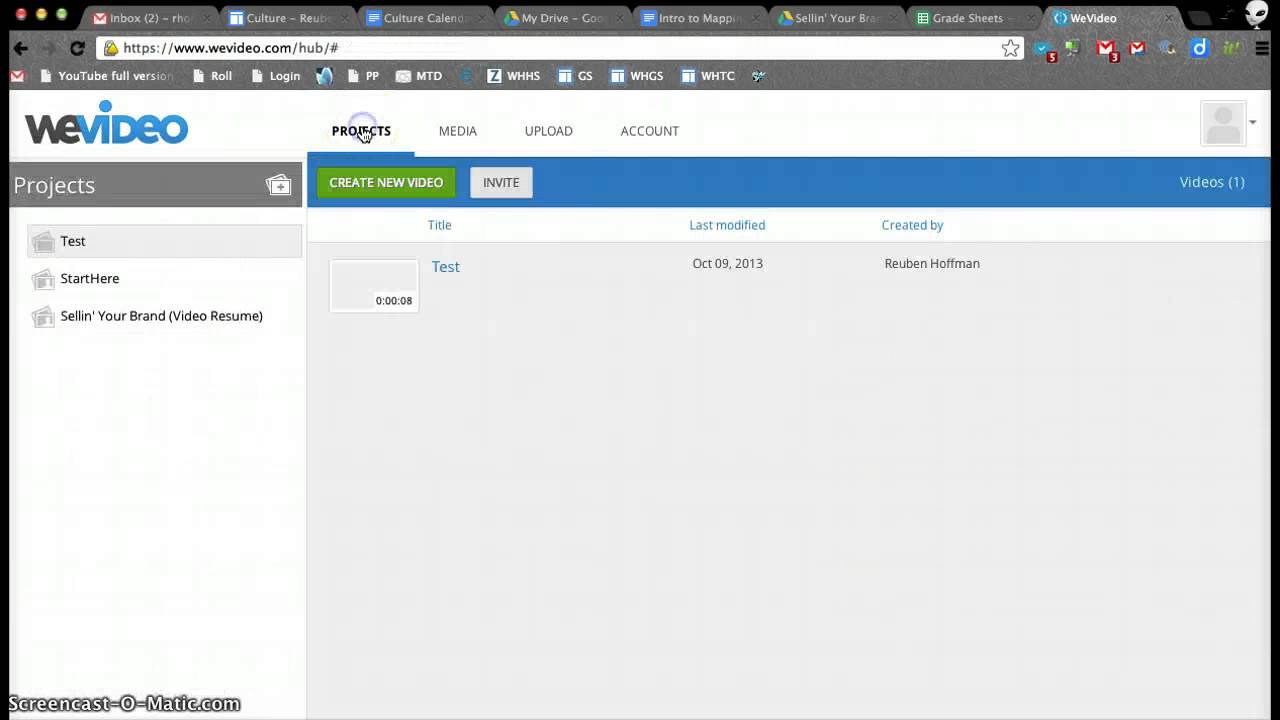The image size is (1280, 720).
Task: Click the INVITE button
Action: click(501, 183)
